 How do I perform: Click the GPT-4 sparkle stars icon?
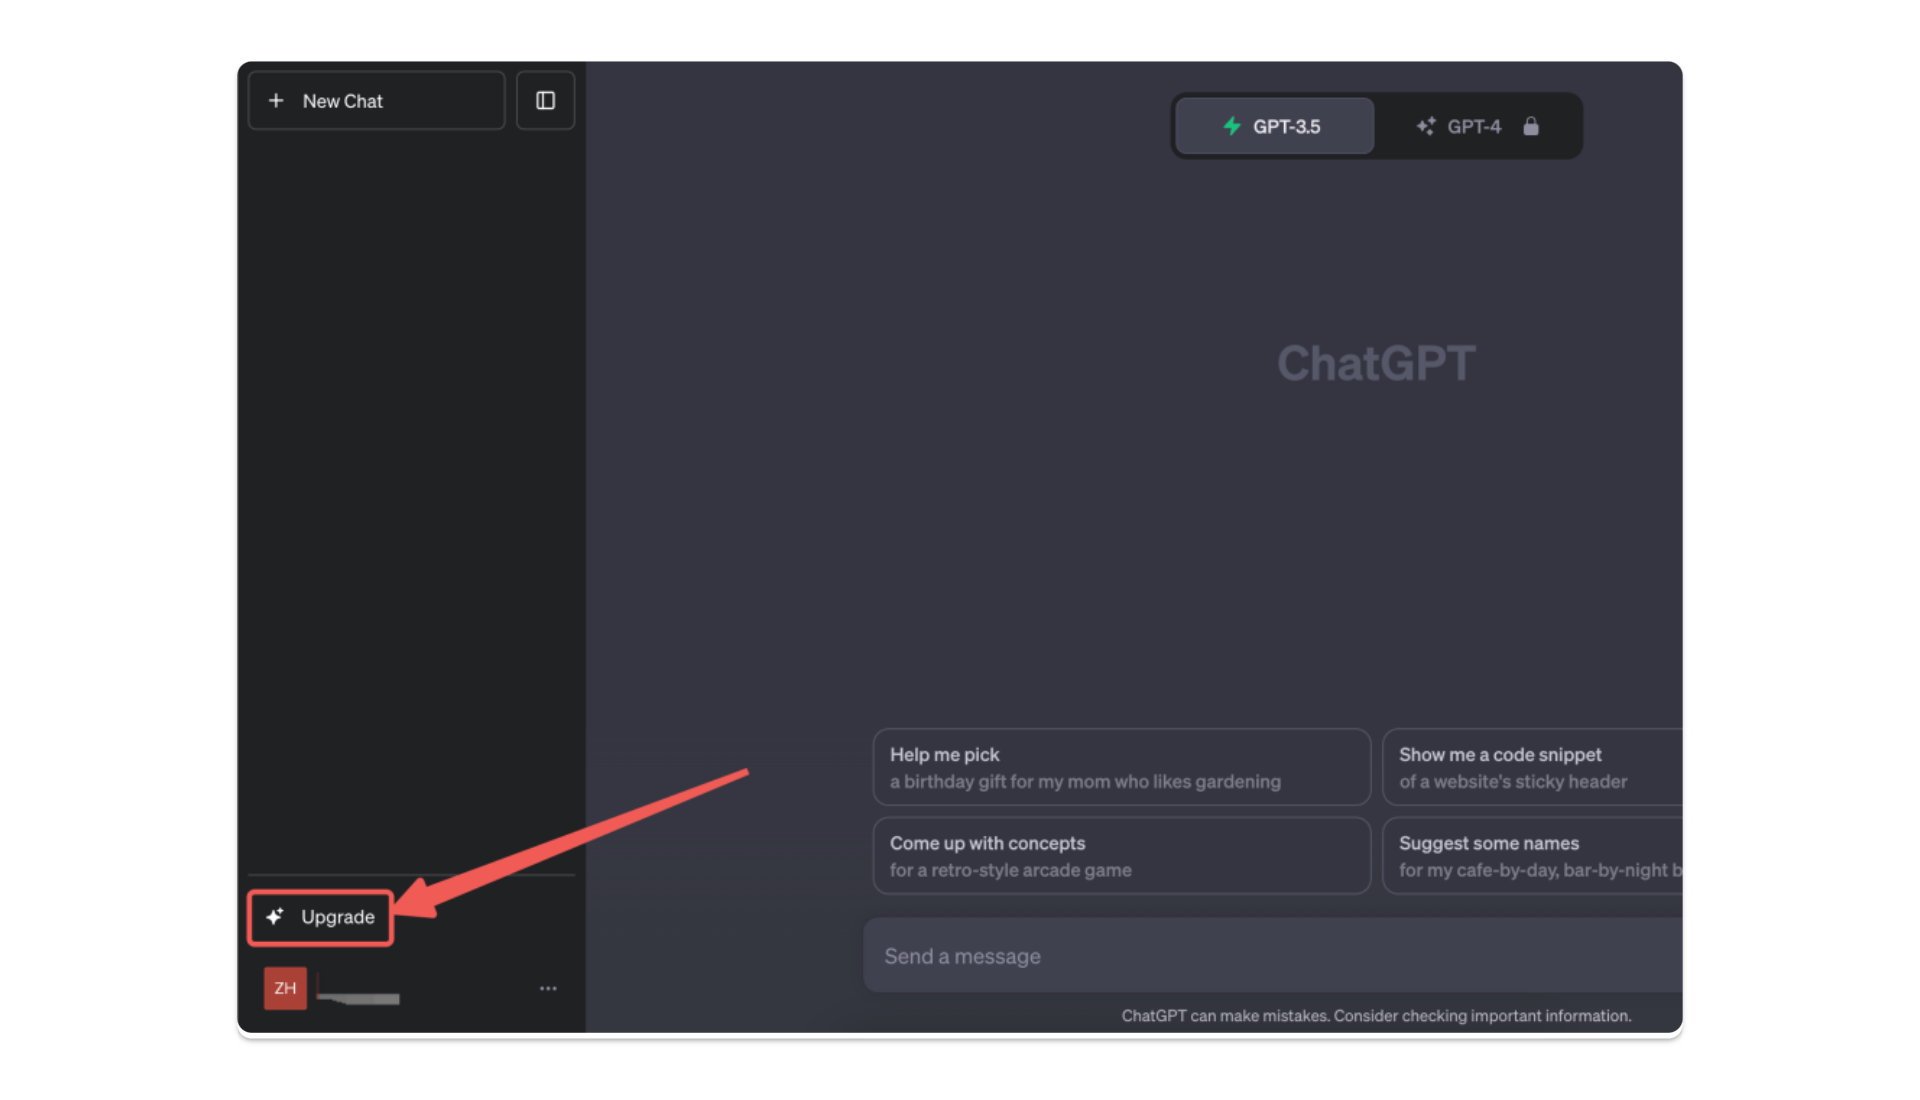[1425, 127]
